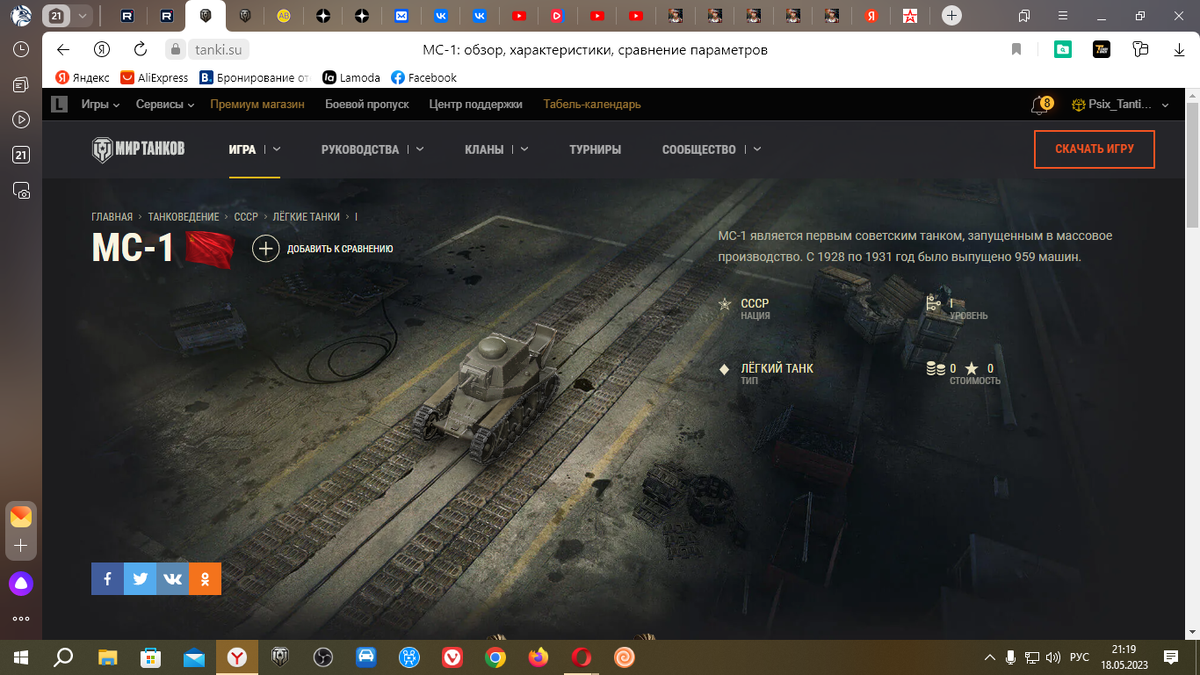
Task: Go to ГЛАВНАЯ breadcrumb link
Action: pos(112,217)
